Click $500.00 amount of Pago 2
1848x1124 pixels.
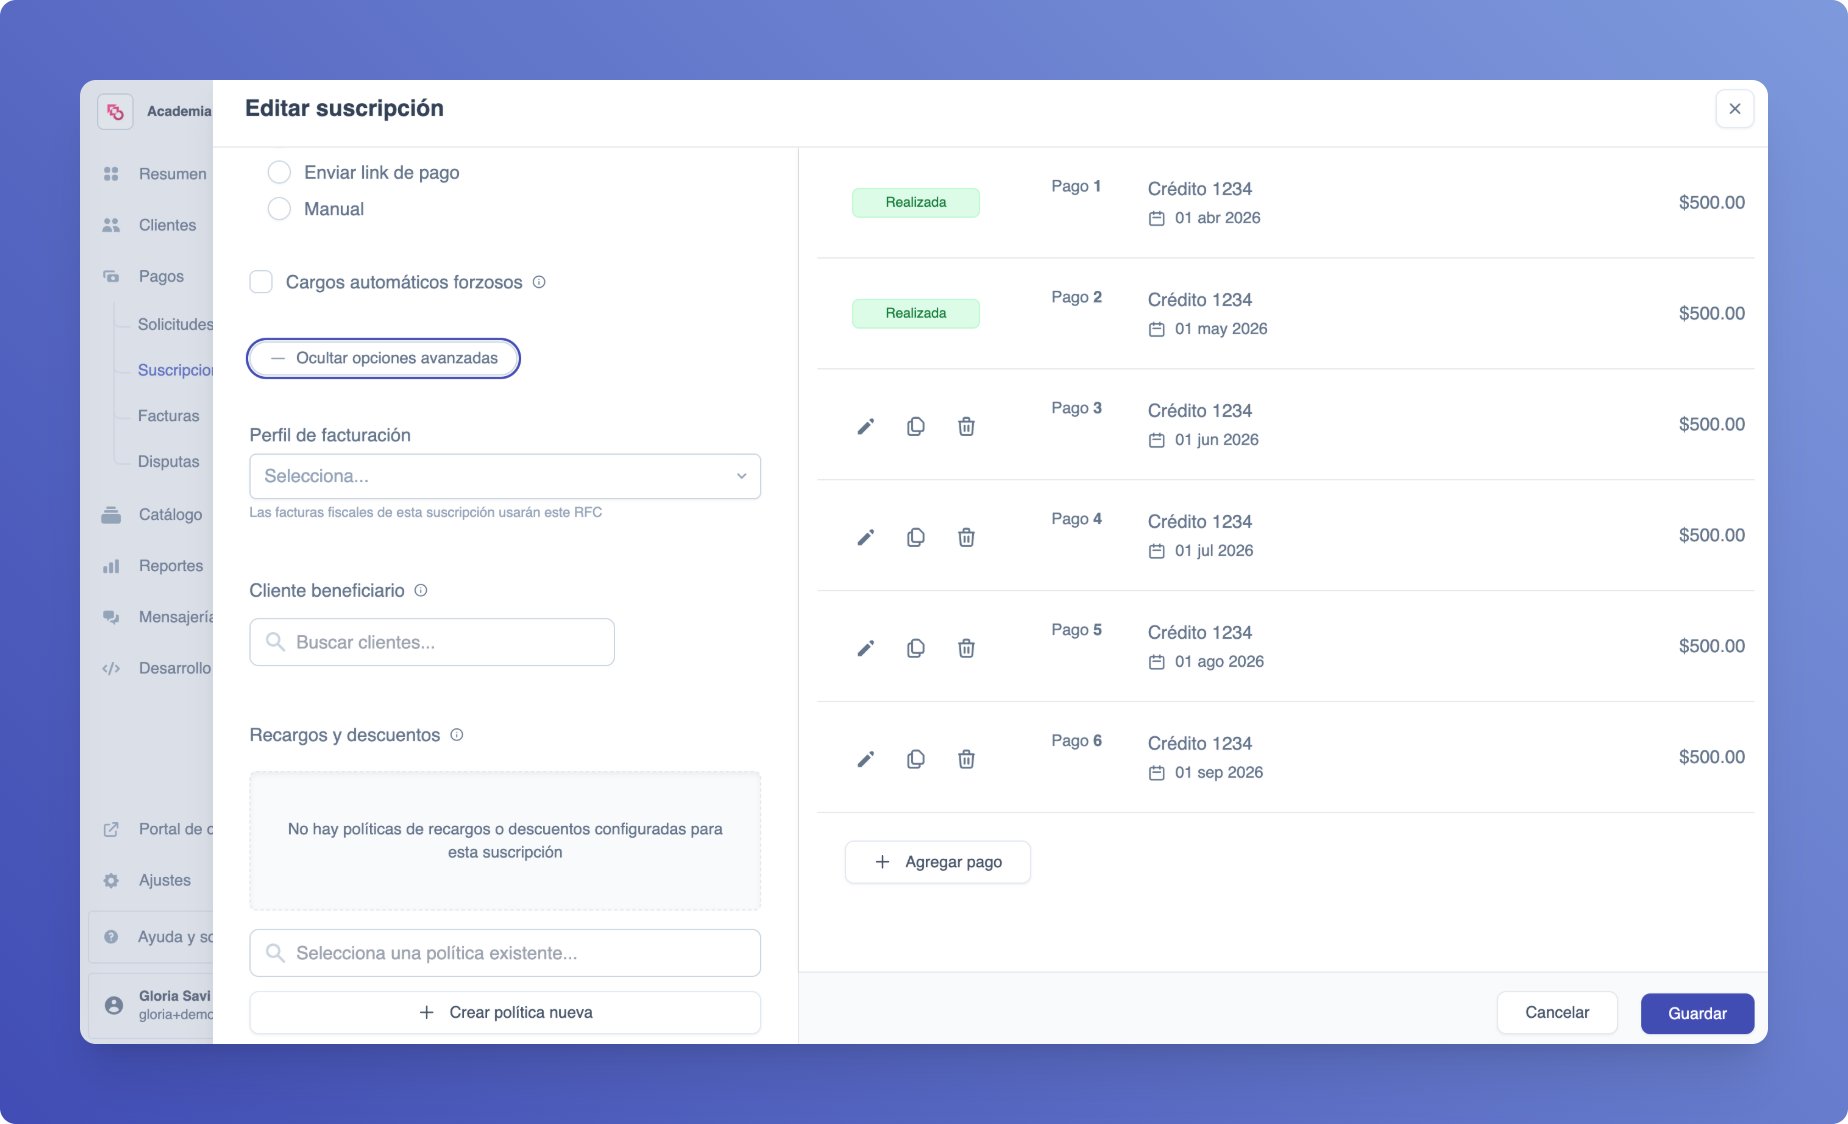1712,314
